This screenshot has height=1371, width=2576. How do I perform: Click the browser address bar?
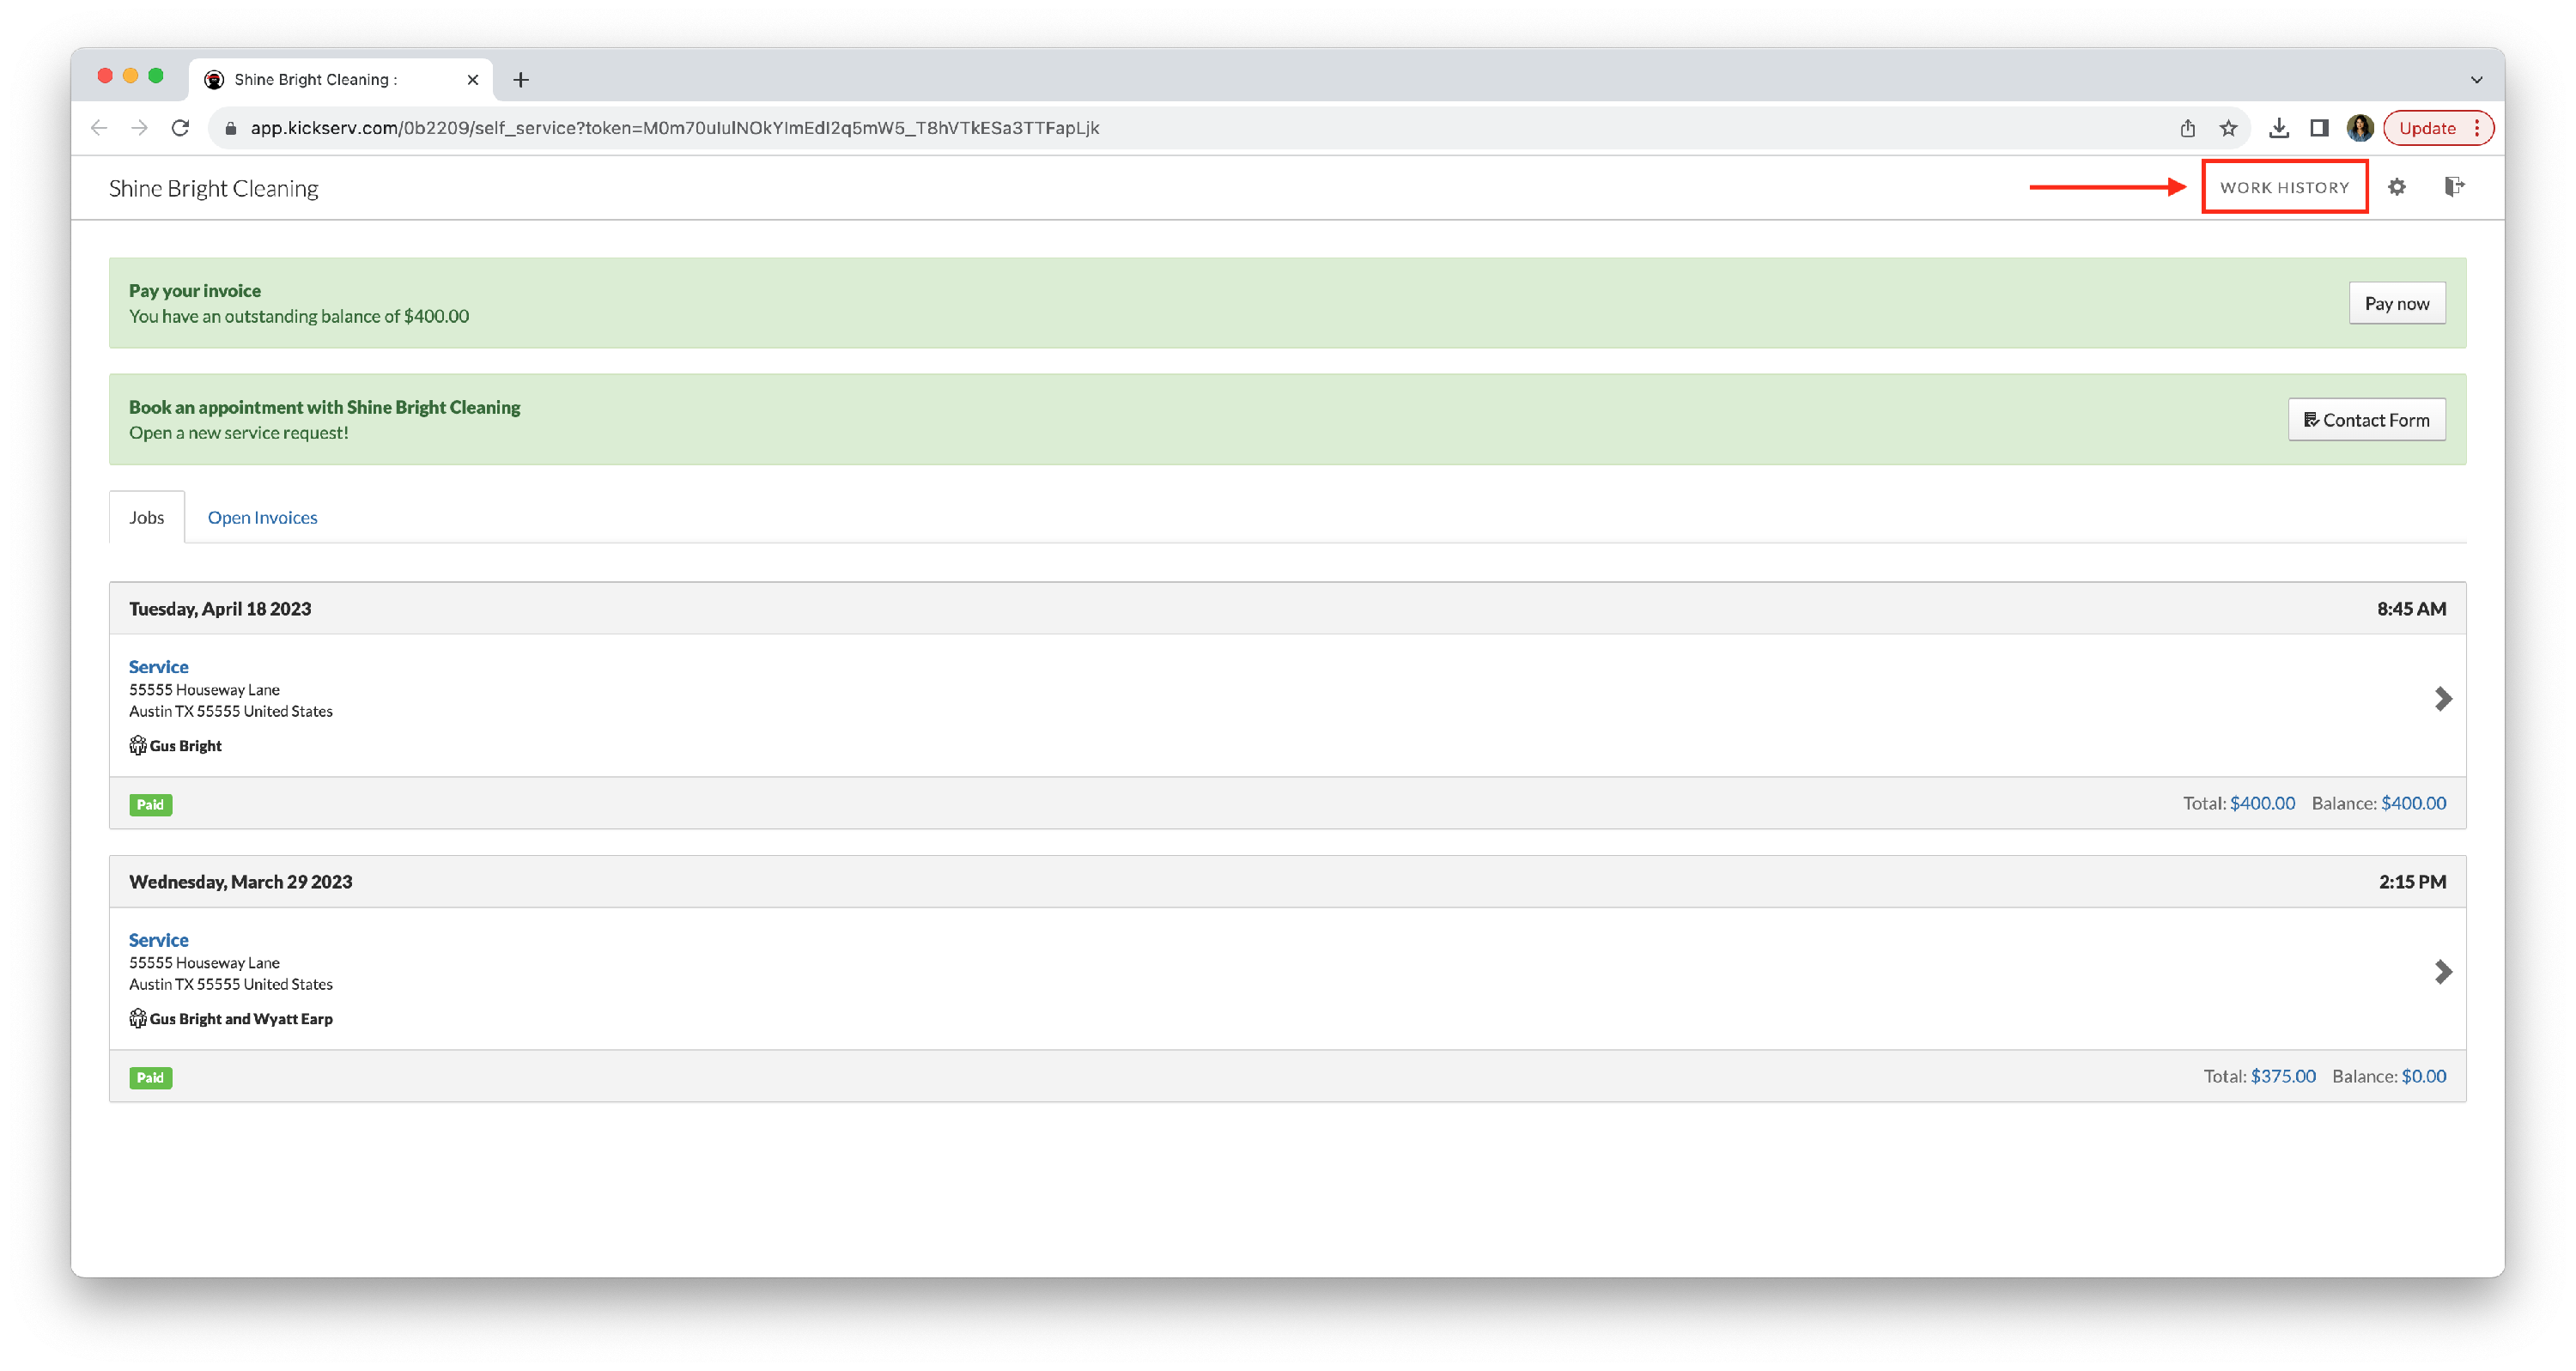tap(1100, 128)
